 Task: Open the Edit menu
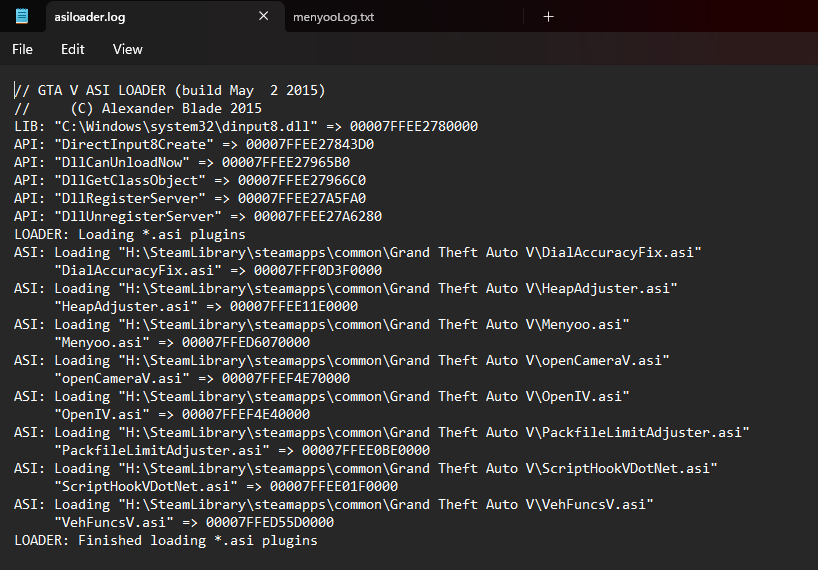pos(73,49)
